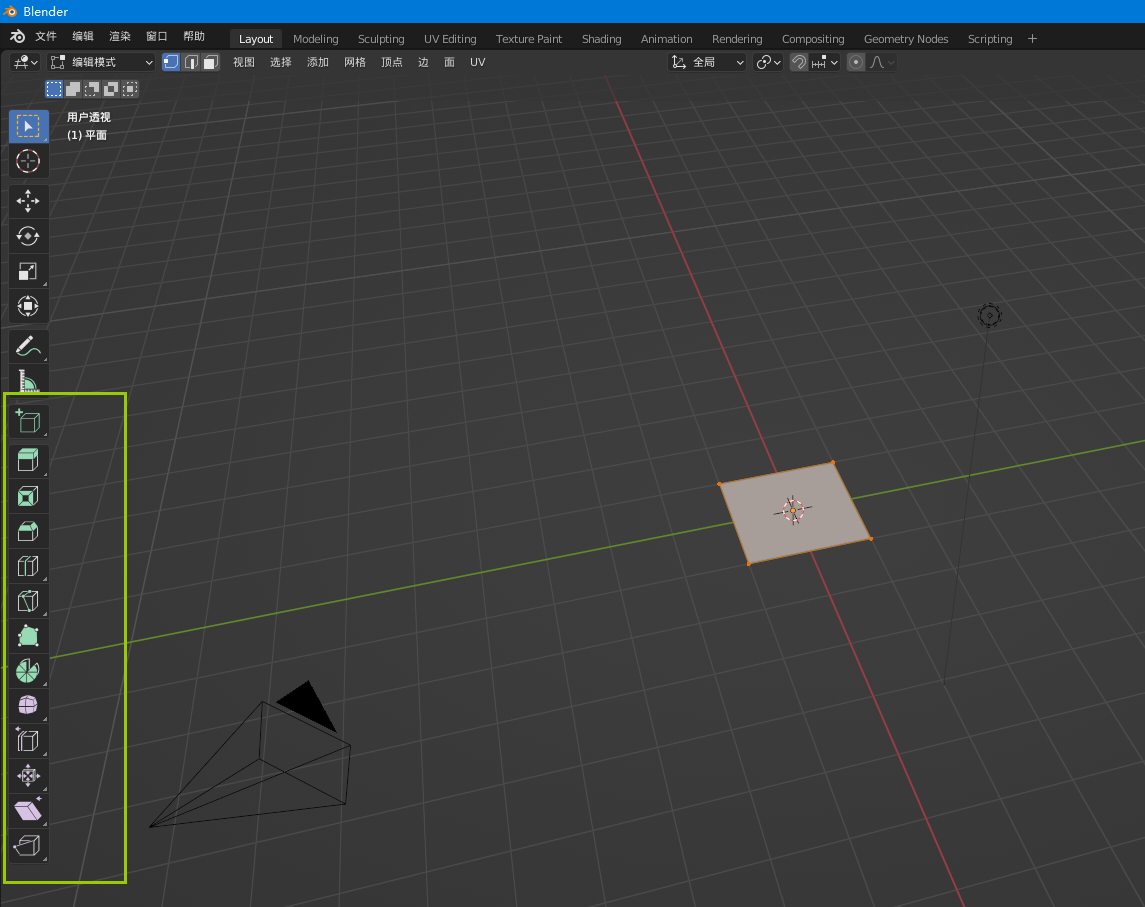Set selection mode to subtract

coord(92,89)
